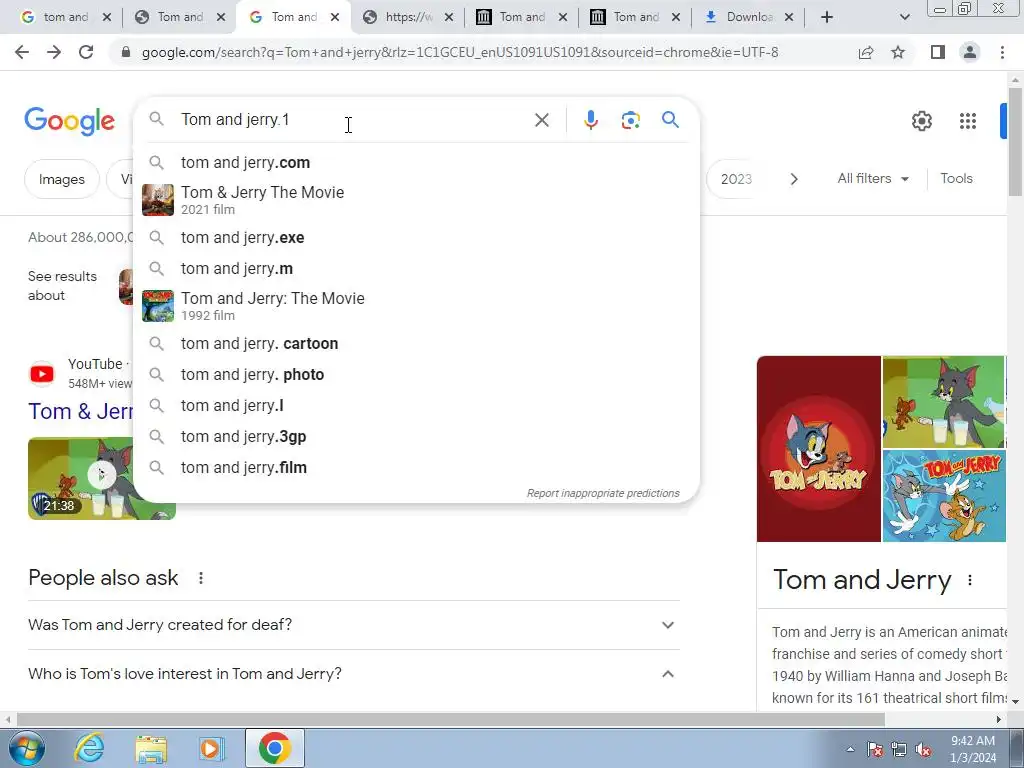The image size is (1024, 768).
Task: Share this page using the share icon
Action: coord(866,52)
